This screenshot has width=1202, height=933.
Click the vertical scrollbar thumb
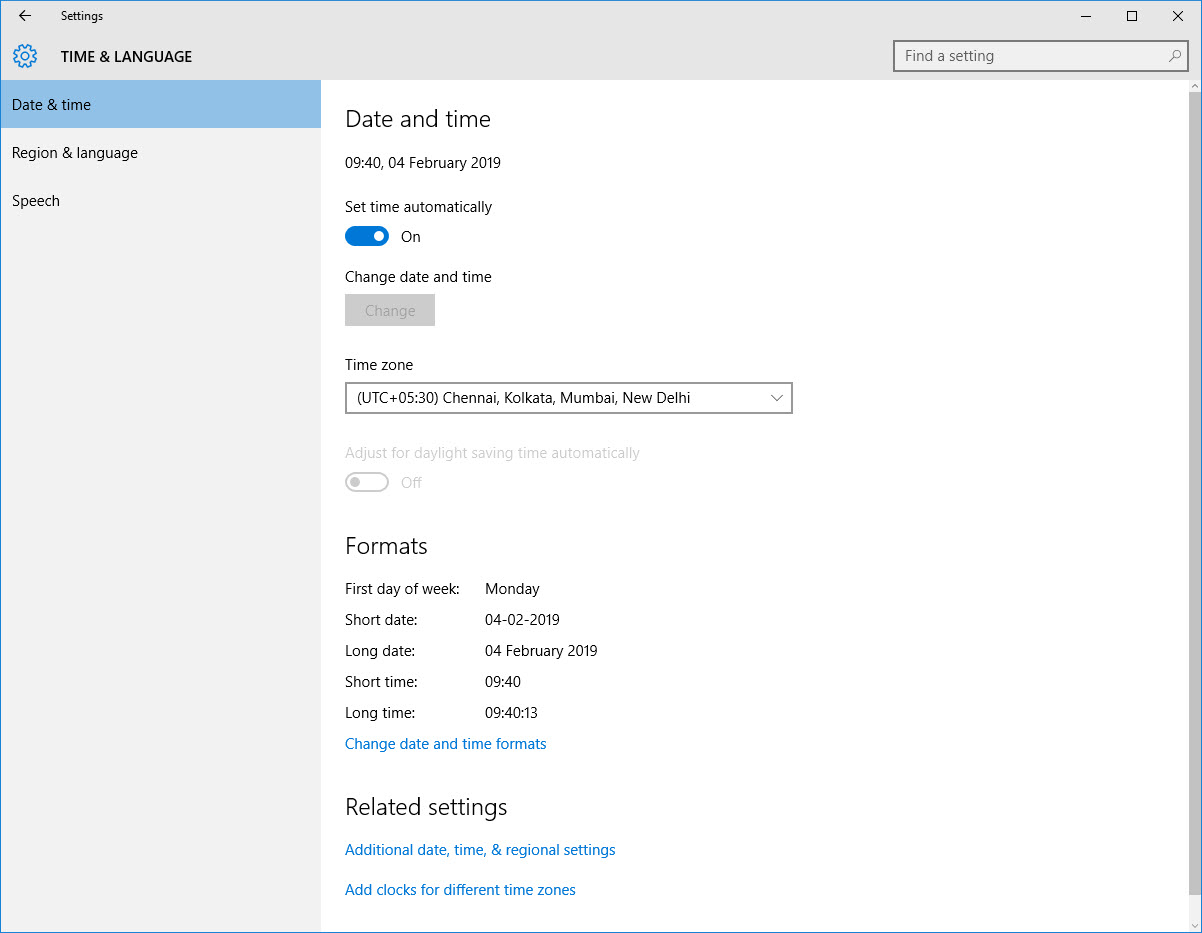click(1195, 494)
